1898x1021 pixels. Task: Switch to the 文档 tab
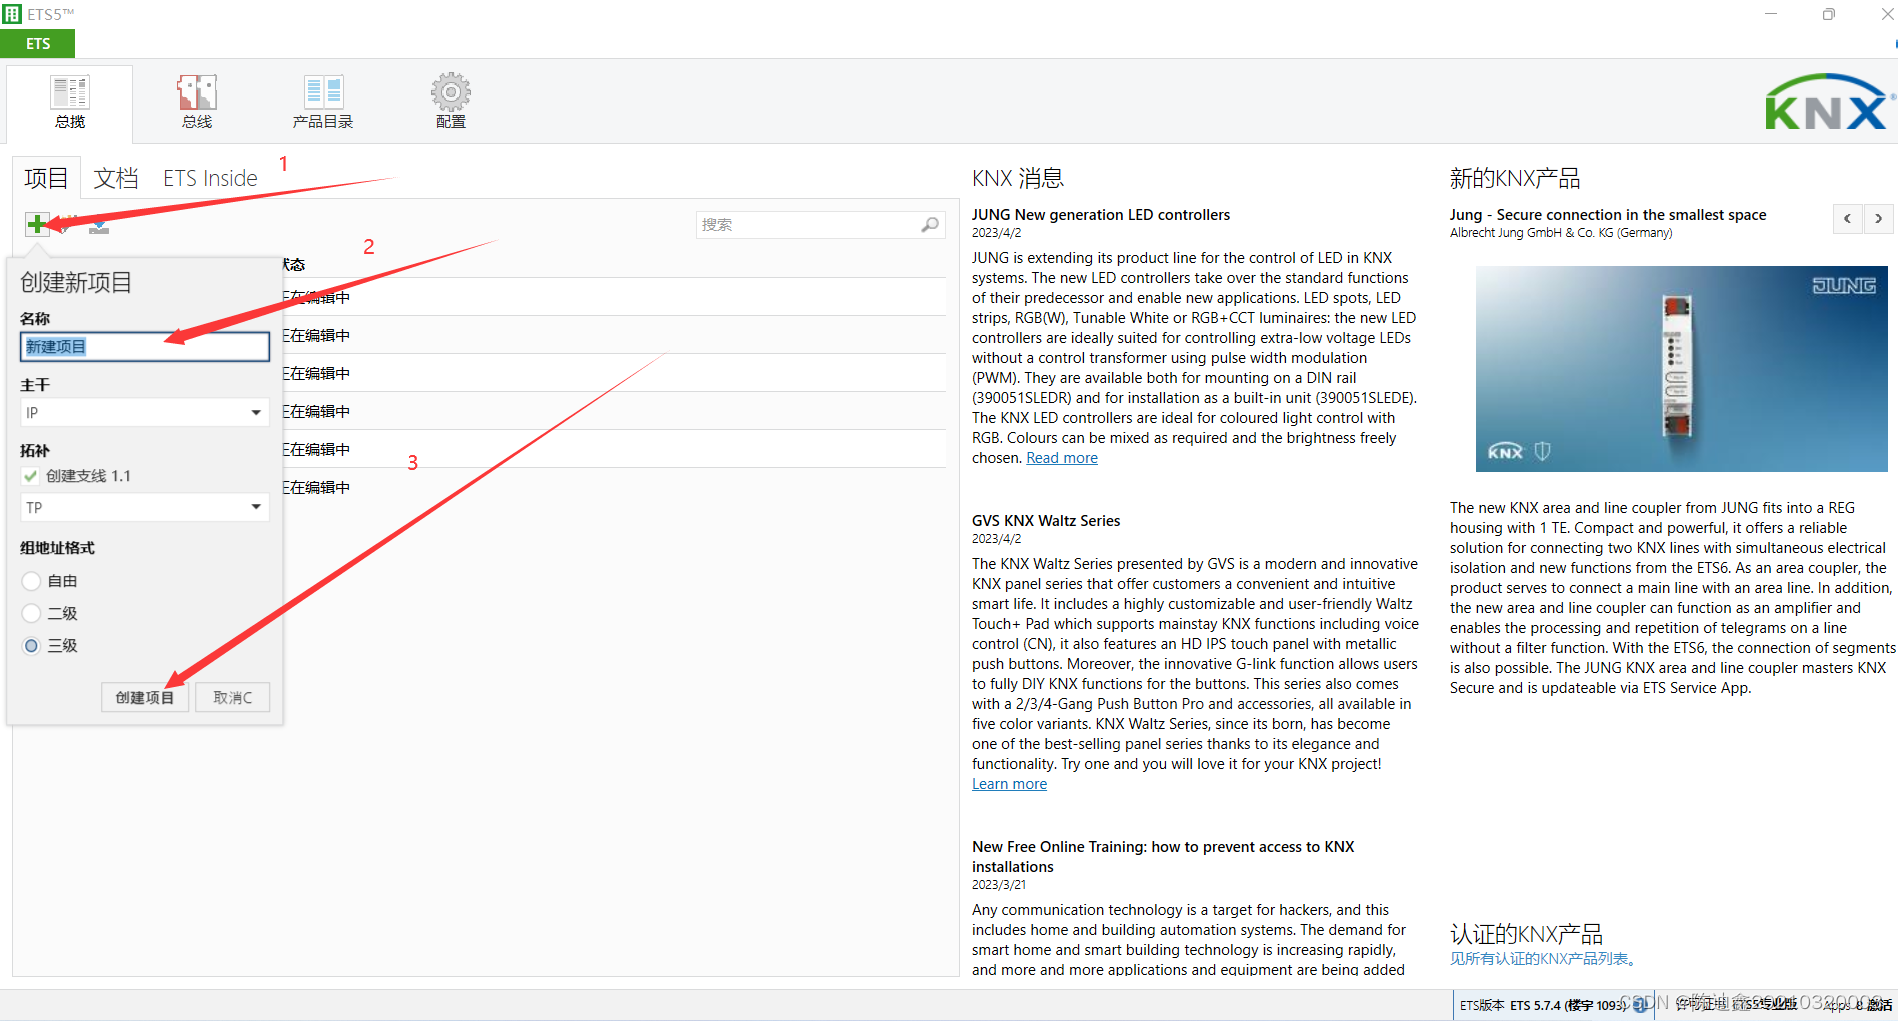point(116,178)
